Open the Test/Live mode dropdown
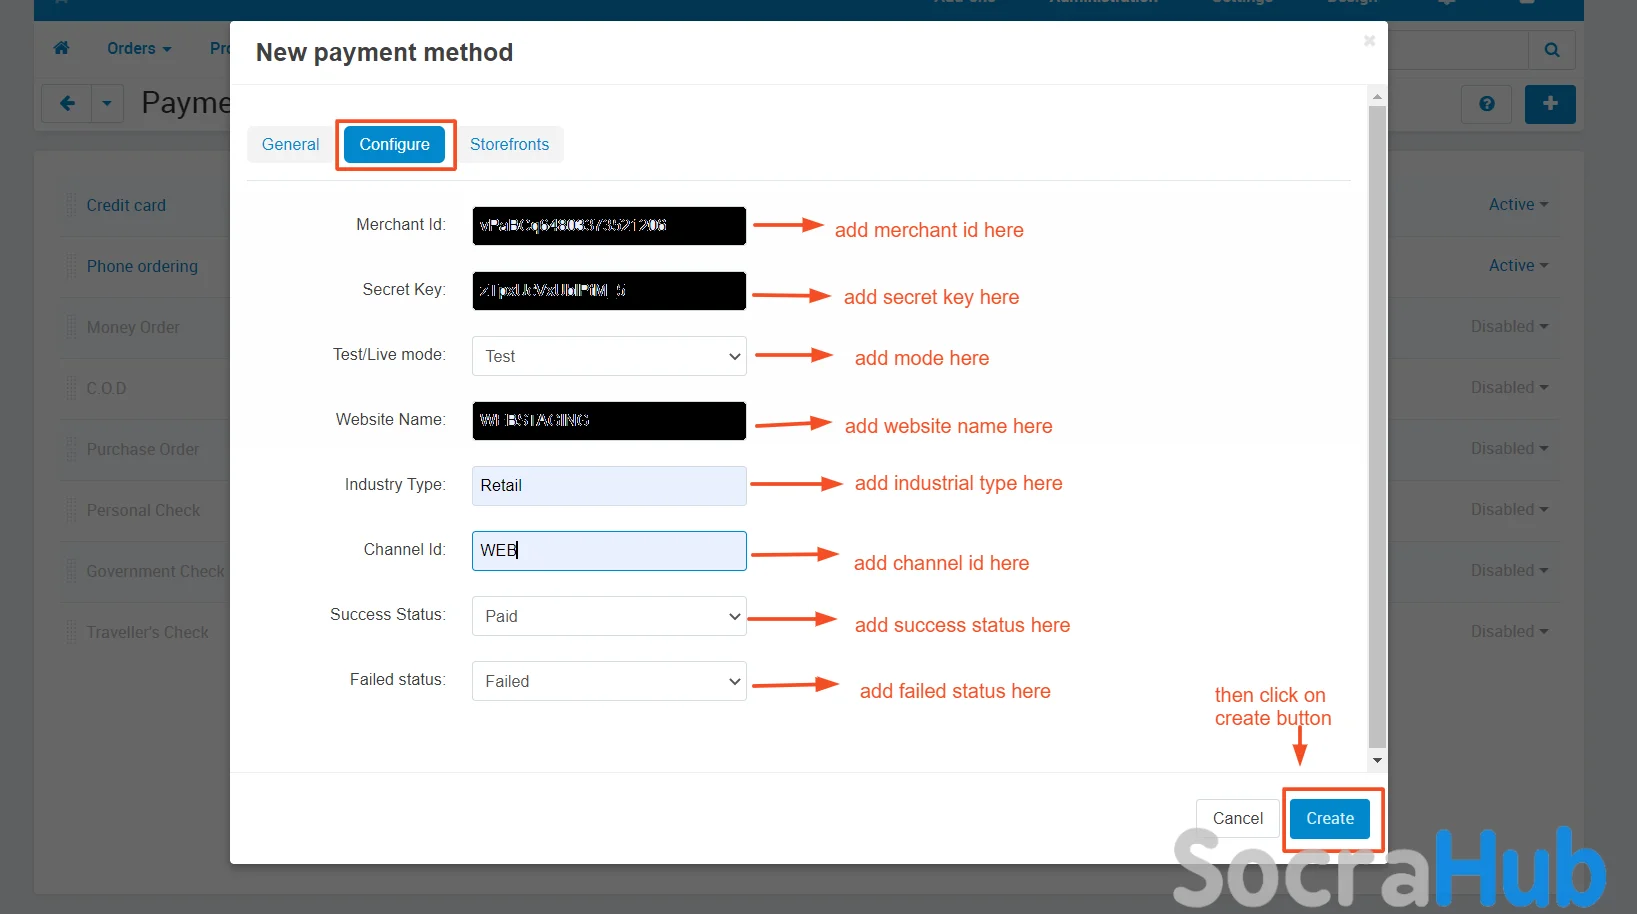The height and width of the screenshot is (914, 1637). (609, 356)
